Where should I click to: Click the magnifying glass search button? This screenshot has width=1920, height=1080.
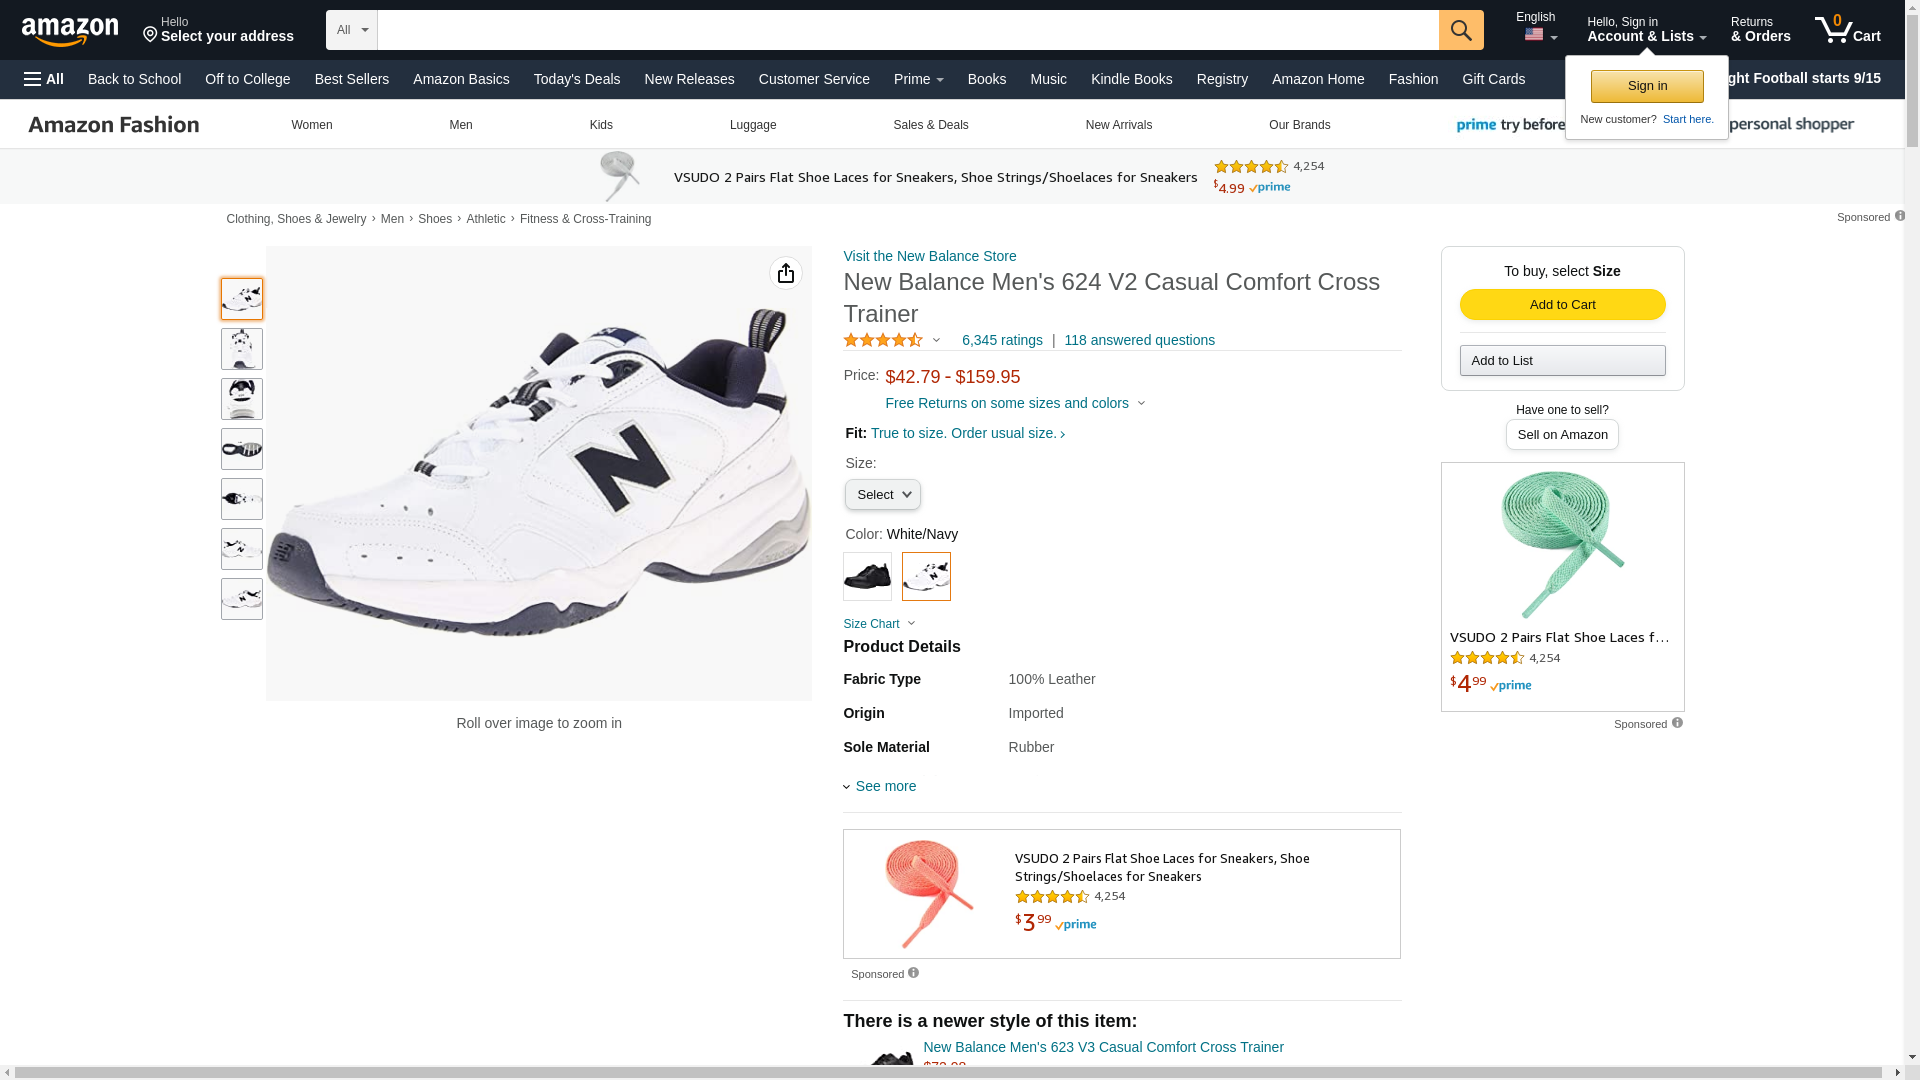click(1460, 30)
